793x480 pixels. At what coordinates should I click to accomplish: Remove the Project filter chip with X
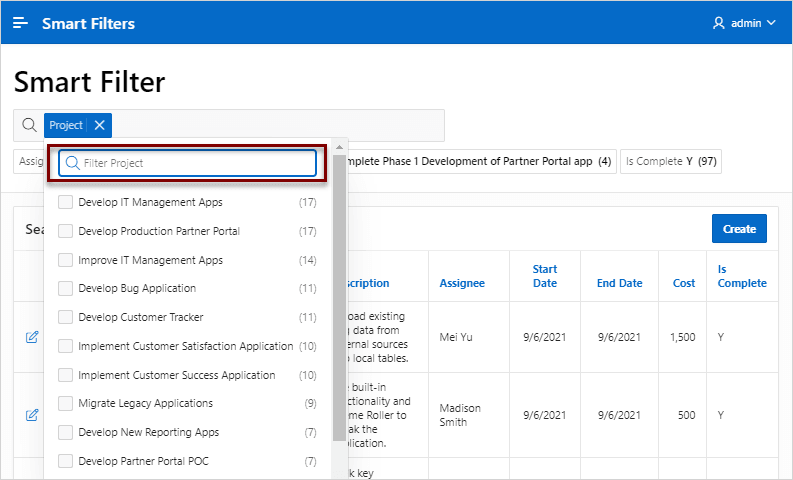click(x=100, y=125)
